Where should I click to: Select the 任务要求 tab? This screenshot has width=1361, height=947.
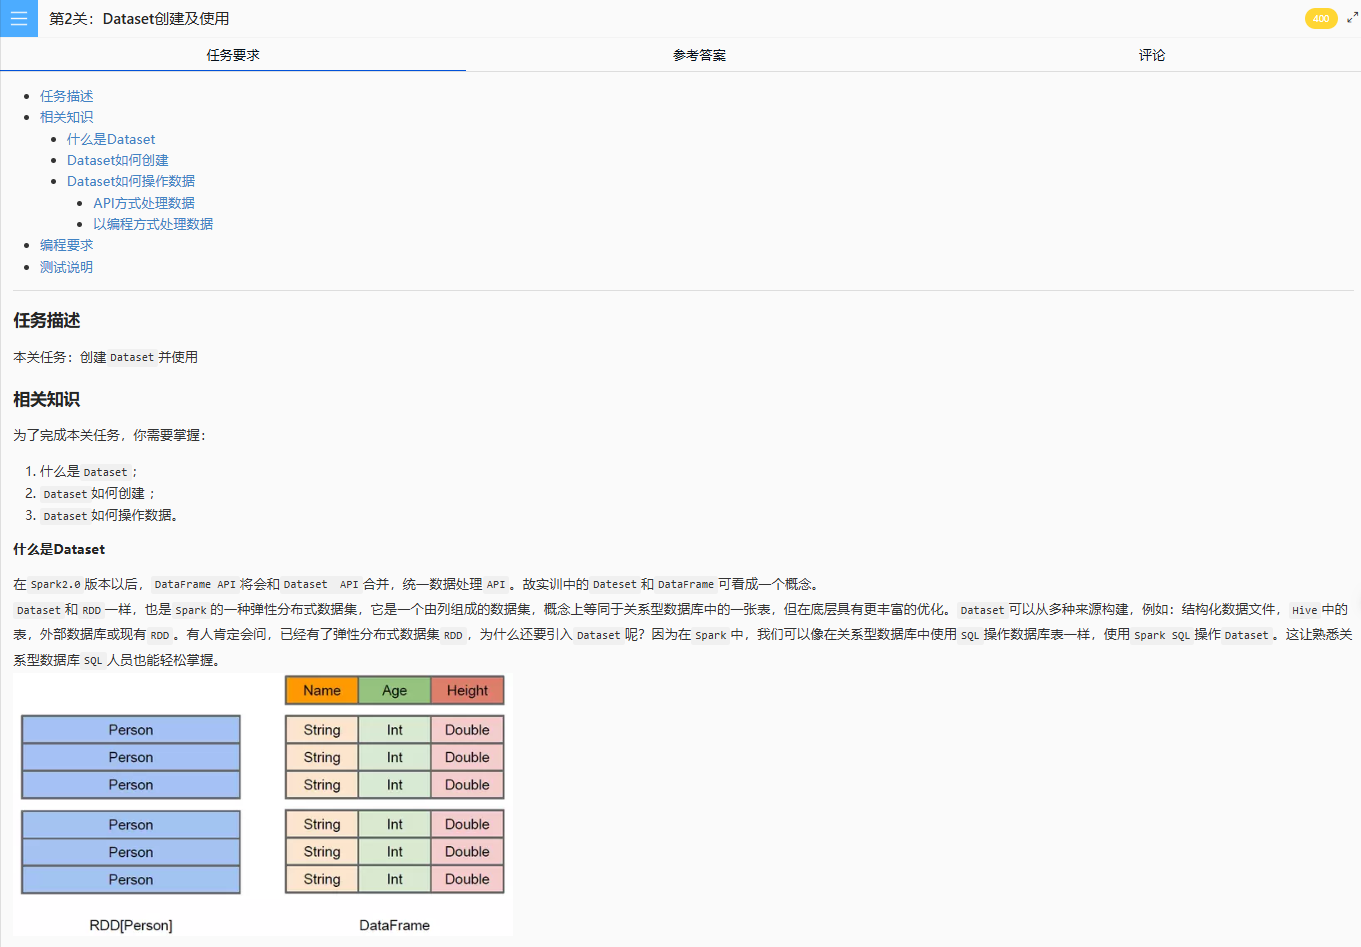[233, 55]
